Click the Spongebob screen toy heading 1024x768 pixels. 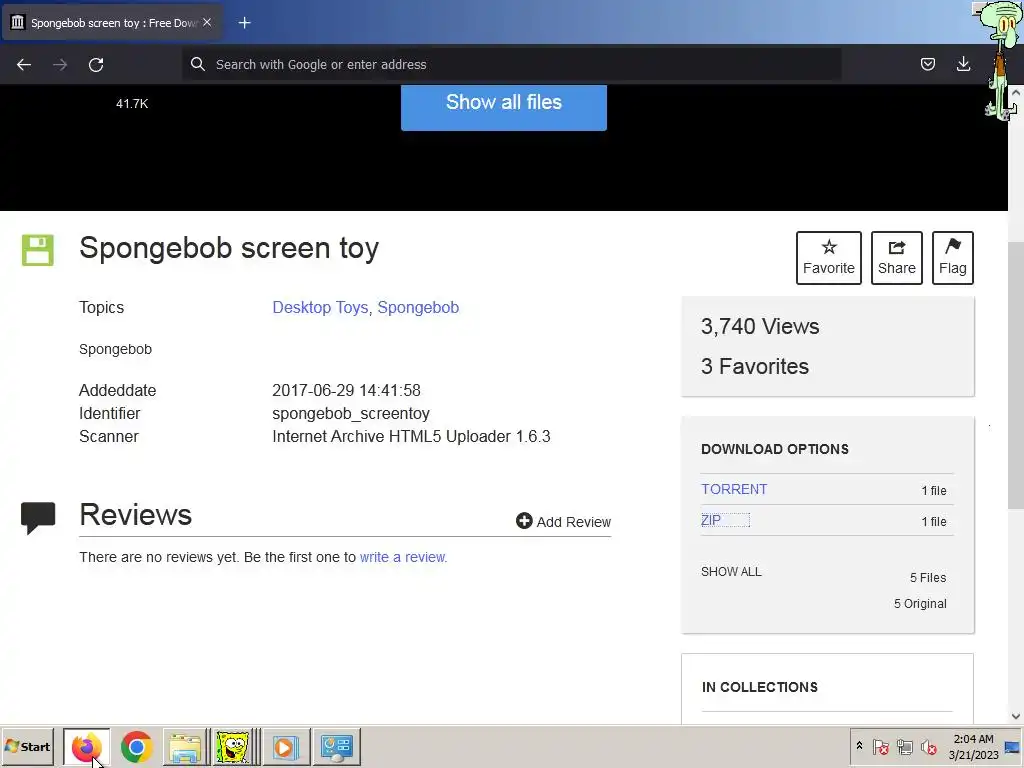point(229,249)
